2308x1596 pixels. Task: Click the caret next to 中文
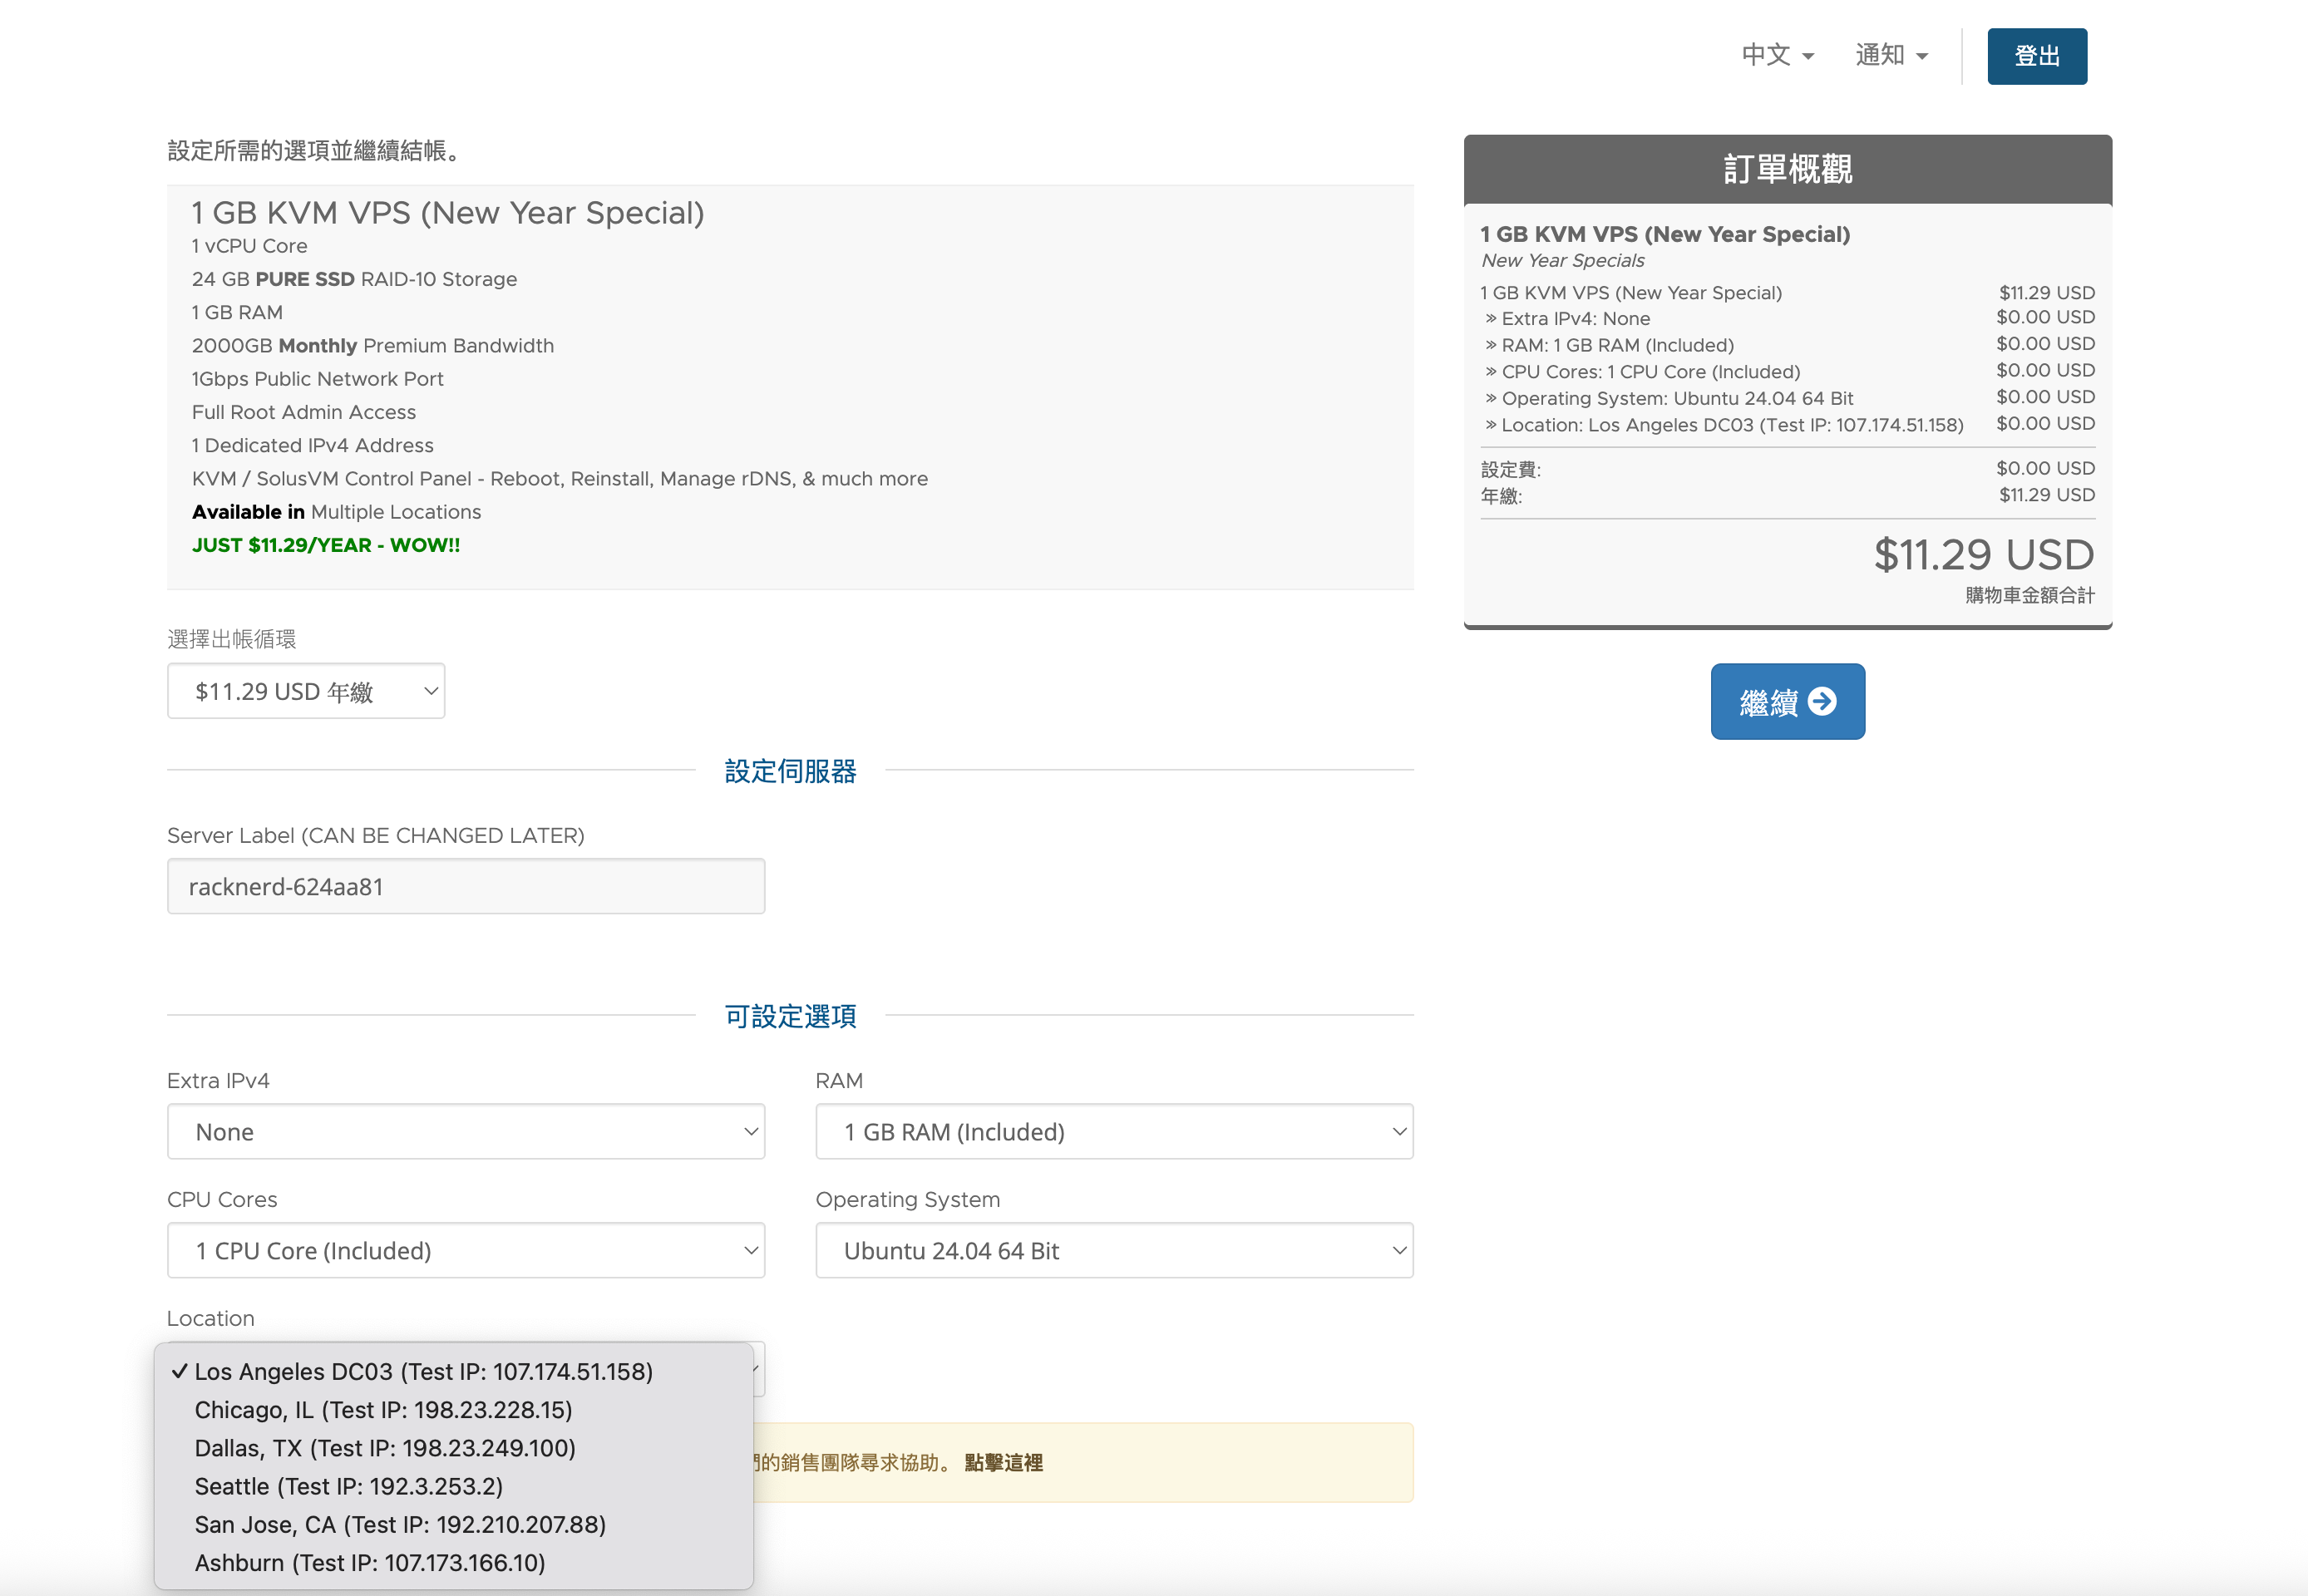click(x=1808, y=57)
